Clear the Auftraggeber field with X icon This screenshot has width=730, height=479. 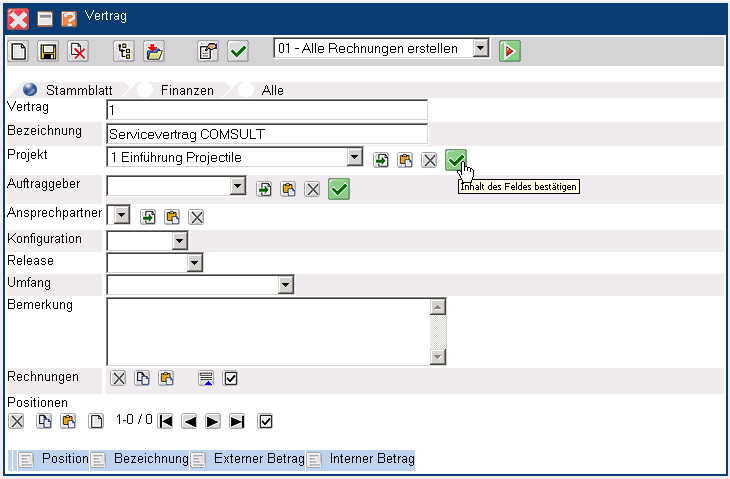tap(312, 189)
